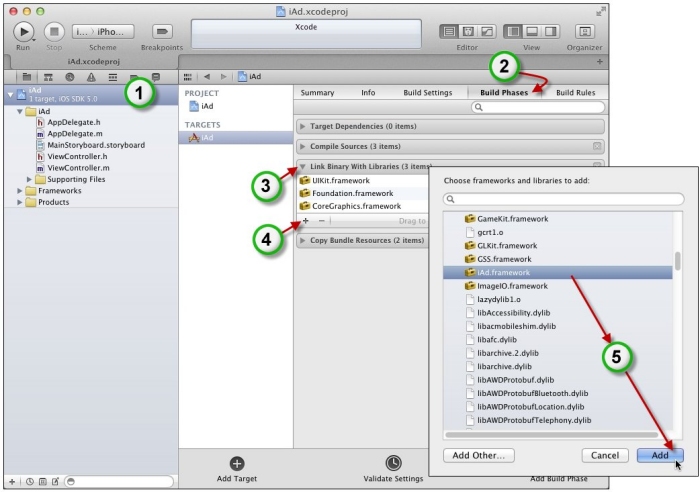Go forward with jump bar right arrow
The height and width of the screenshot is (492, 700).
pos(224,77)
